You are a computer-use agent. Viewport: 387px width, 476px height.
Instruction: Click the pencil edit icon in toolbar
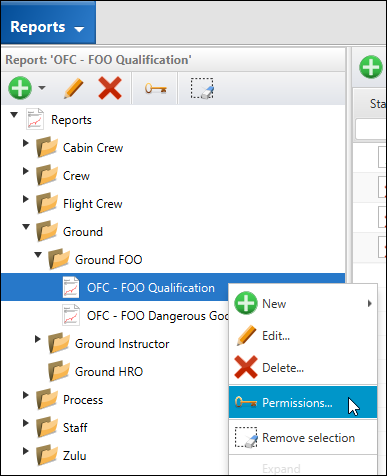(74, 88)
